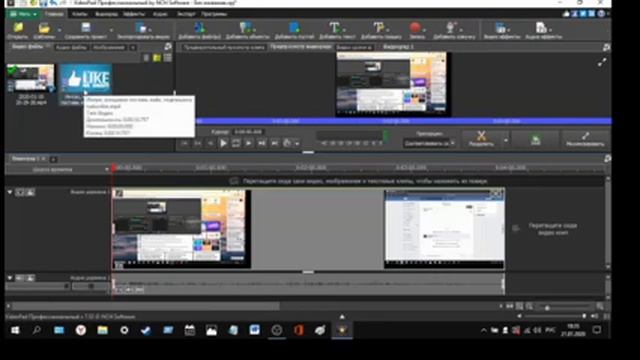The image size is (640, 360).
Task: Toggle video track lock icon
Action: (20, 192)
